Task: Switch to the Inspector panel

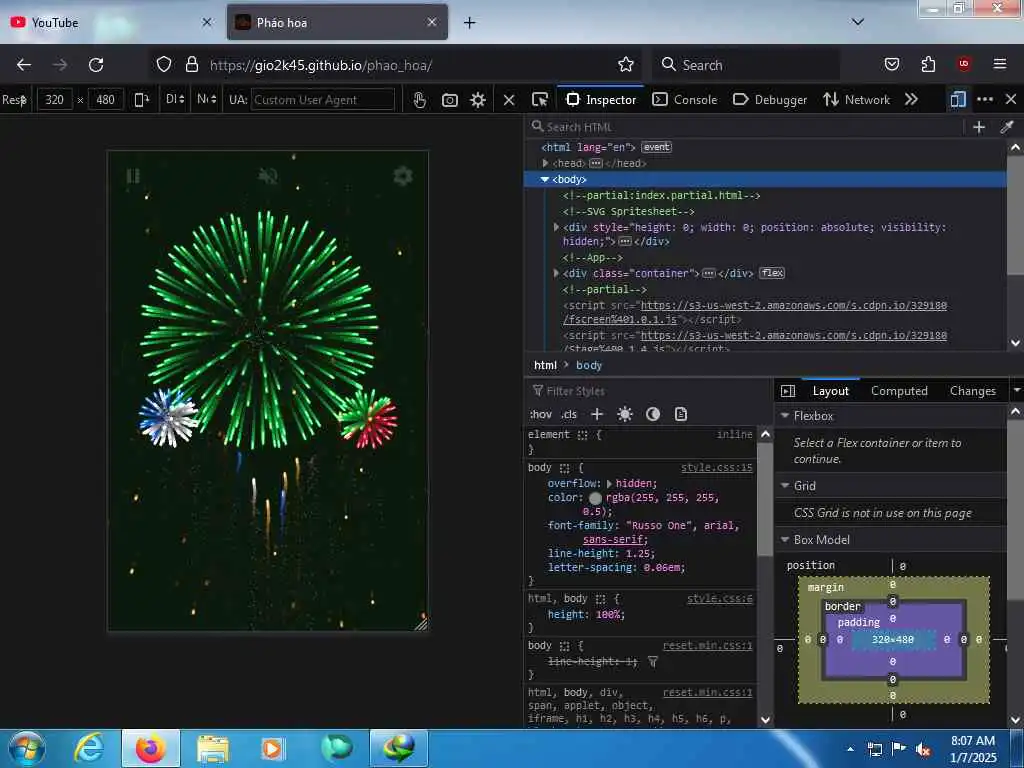Action: 601,99
